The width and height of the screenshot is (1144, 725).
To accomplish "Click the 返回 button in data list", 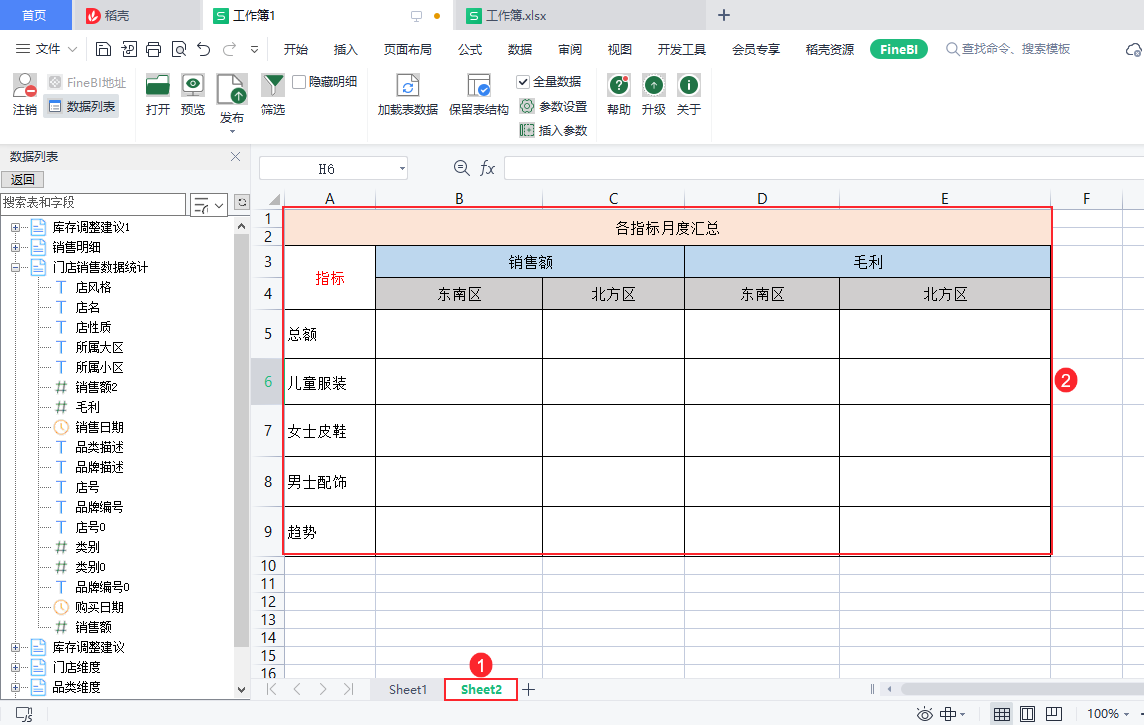I will tap(23, 179).
